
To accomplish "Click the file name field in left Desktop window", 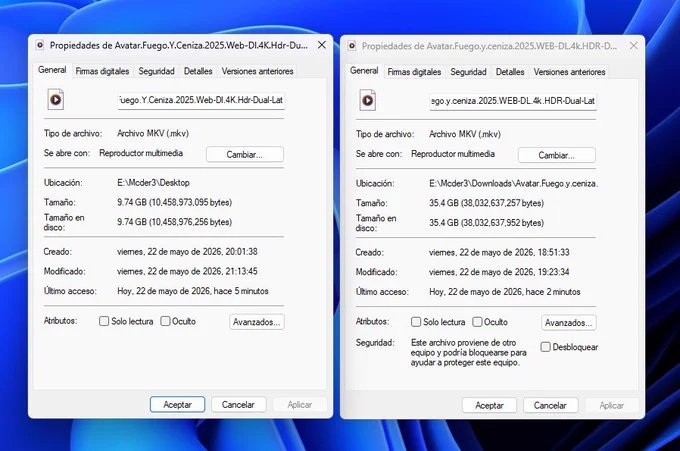I will coord(201,100).
